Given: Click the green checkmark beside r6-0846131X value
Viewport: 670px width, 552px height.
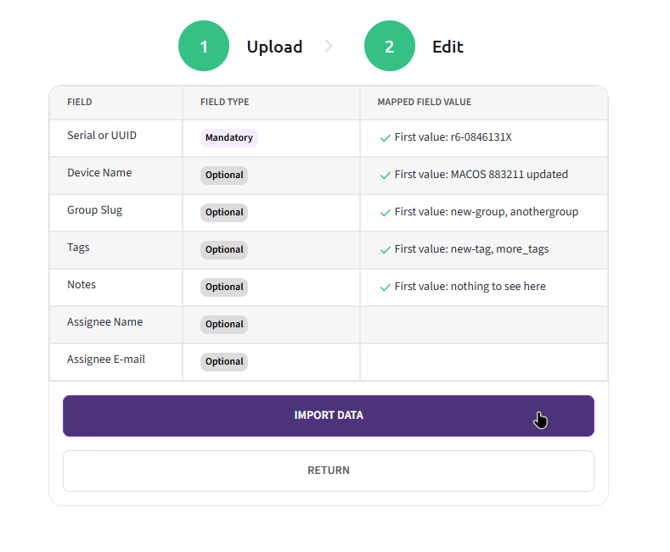Looking at the screenshot, I should (x=385, y=138).
